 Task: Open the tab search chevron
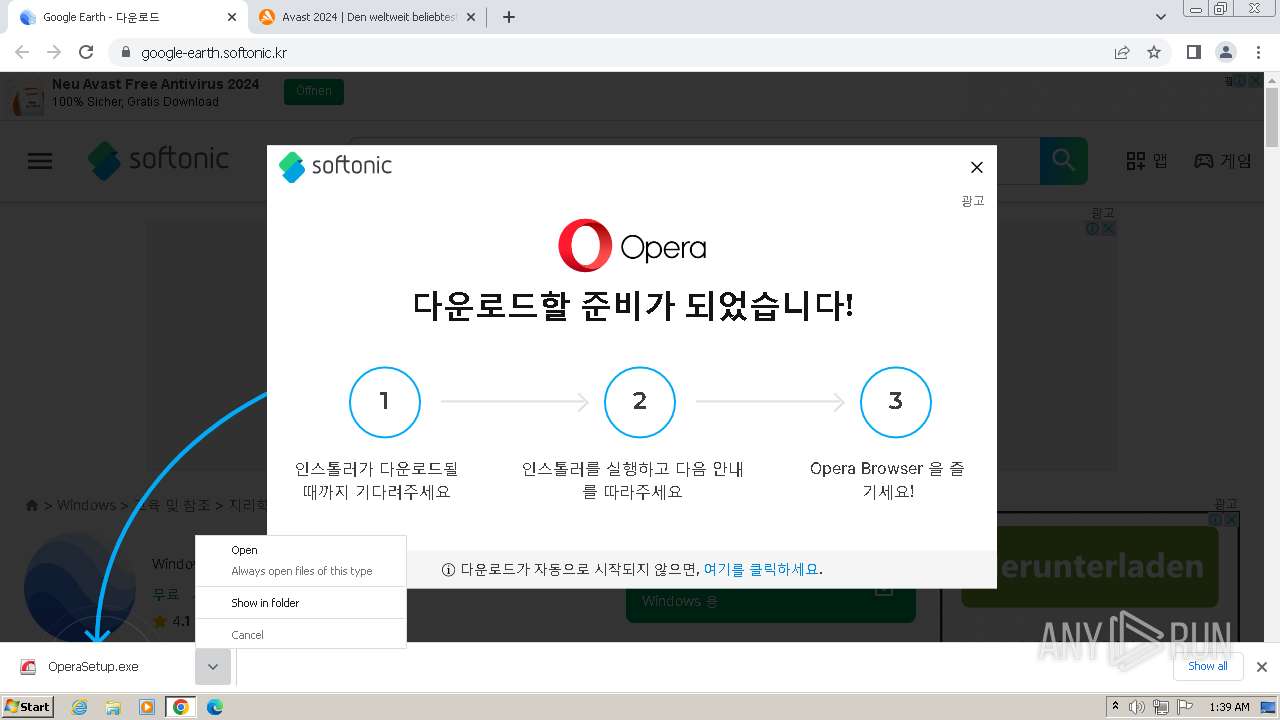[x=1160, y=17]
